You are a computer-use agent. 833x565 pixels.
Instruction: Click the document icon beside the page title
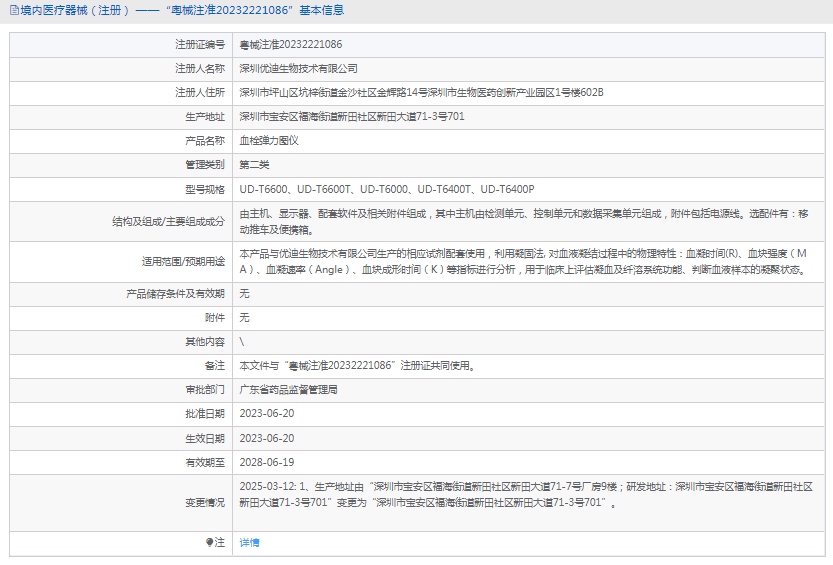point(11,11)
